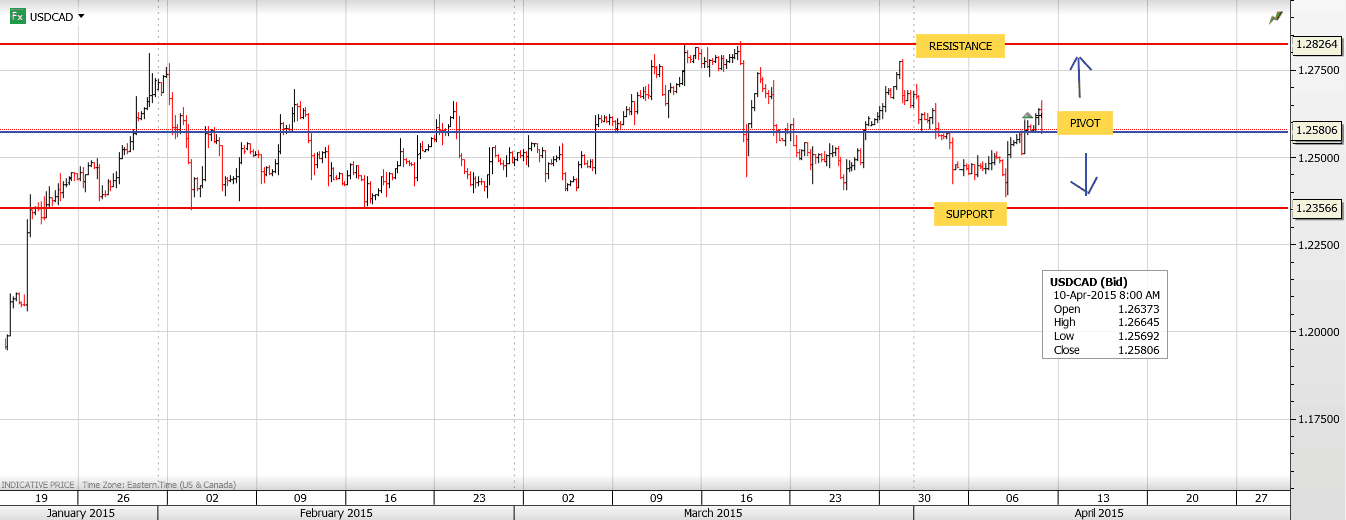Image resolution: width=1346 pixels, height=520 pixels.
Task: Click the gray triangle marker above recent candles
Action: click(1027, 116)
